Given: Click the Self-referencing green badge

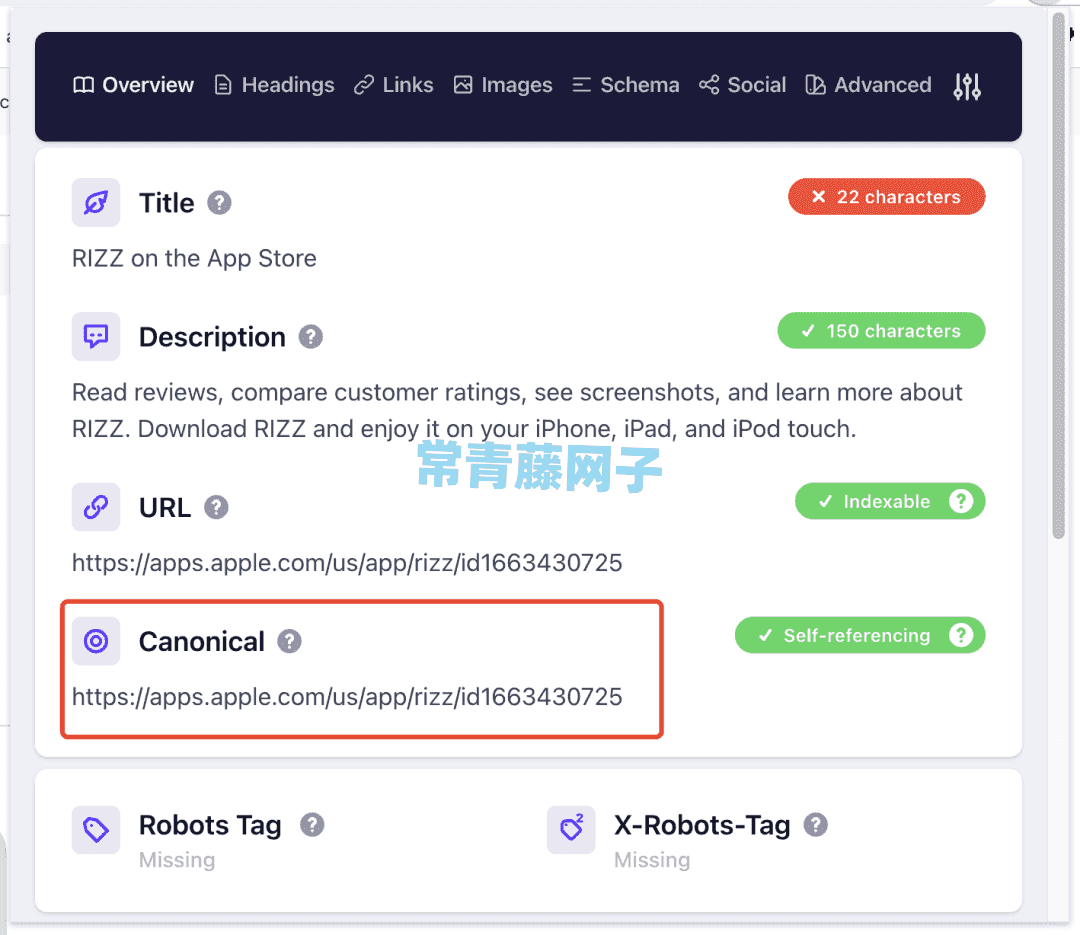Looking at the screenshot, I should coord(860,635).
